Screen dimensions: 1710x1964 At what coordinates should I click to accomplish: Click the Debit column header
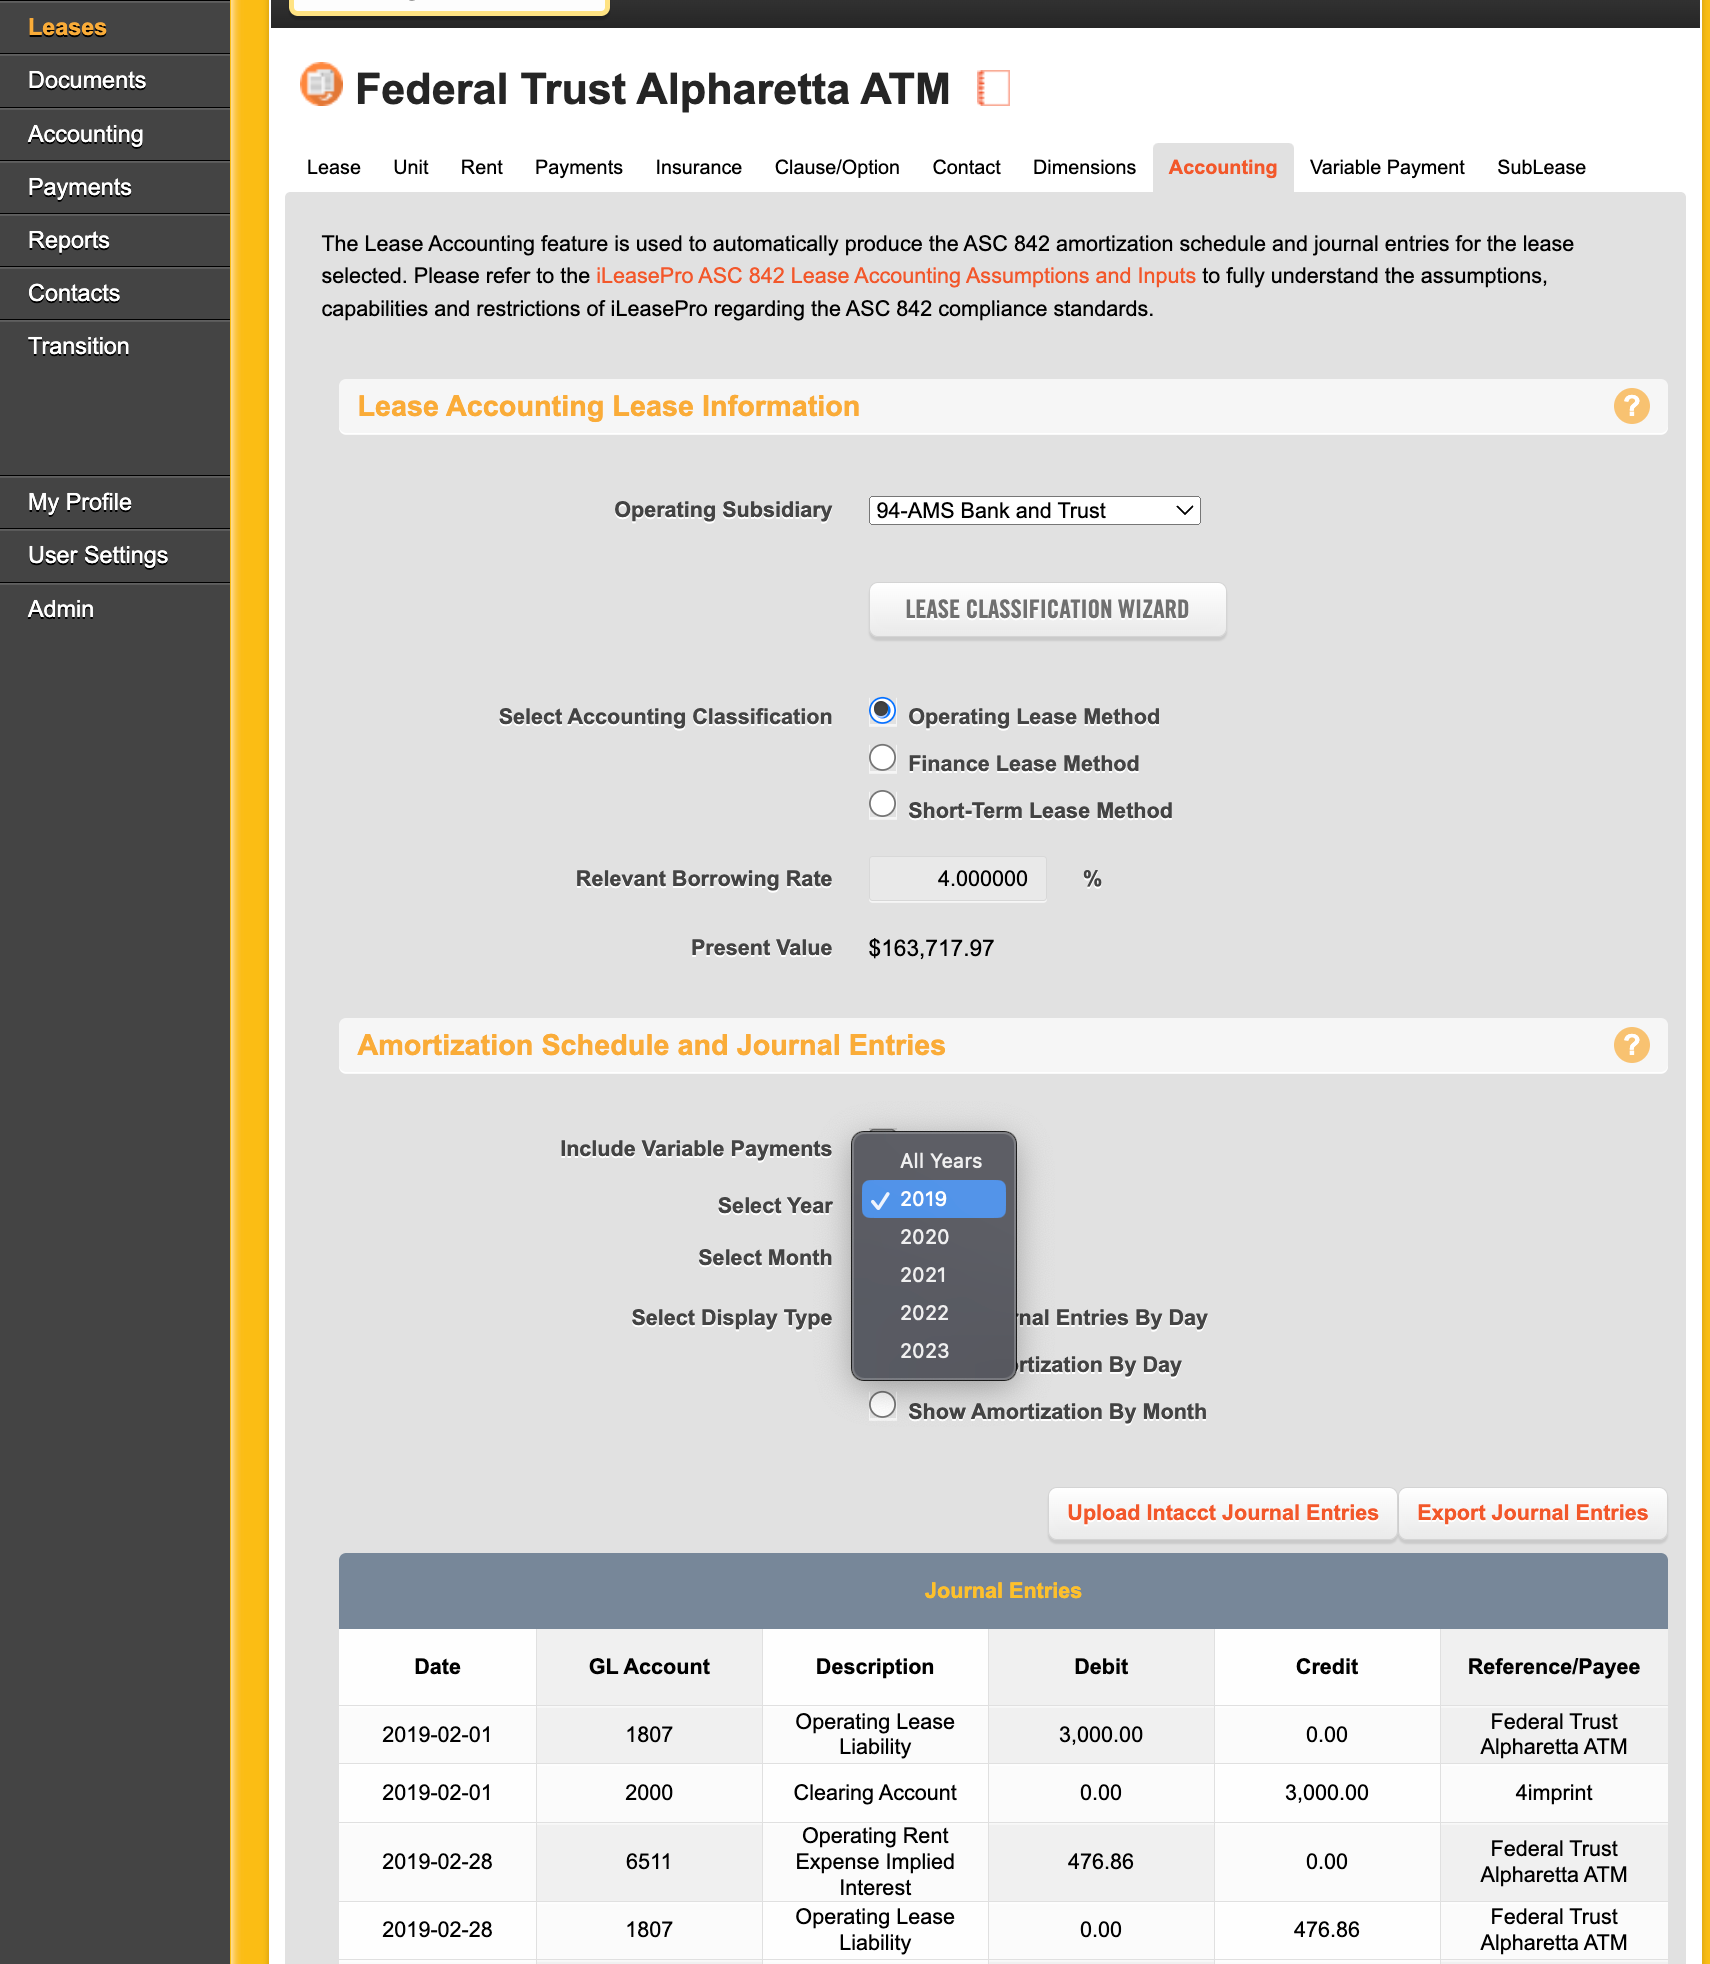tap(1101, 1667)
